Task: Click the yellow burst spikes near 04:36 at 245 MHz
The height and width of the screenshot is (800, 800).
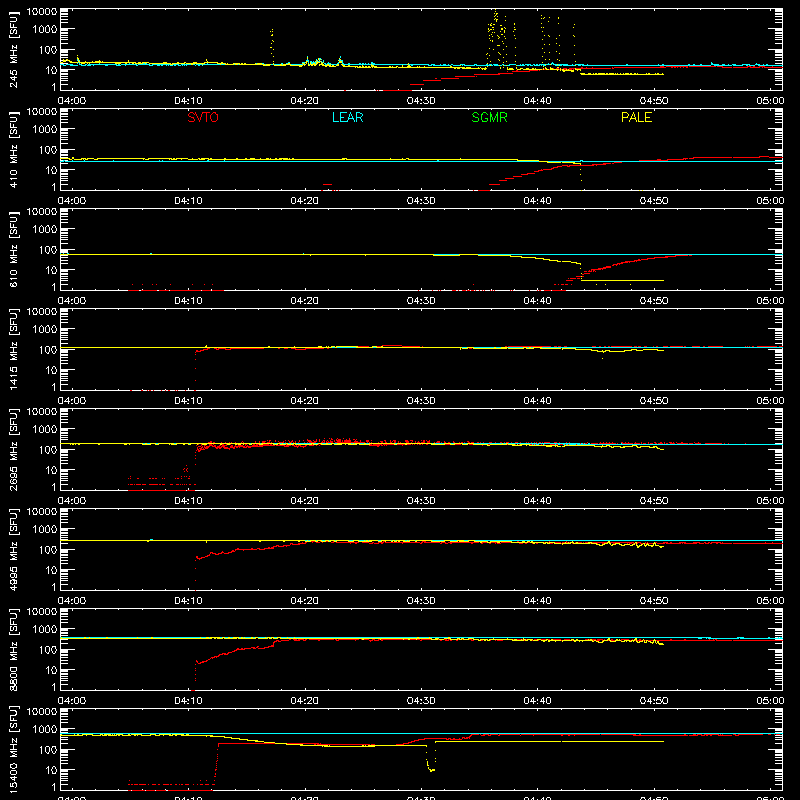Action: (x=497, y=38)
